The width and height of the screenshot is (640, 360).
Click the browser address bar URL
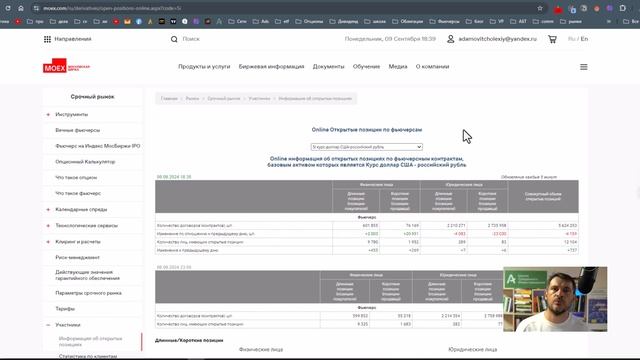click(x=112, y=8)
